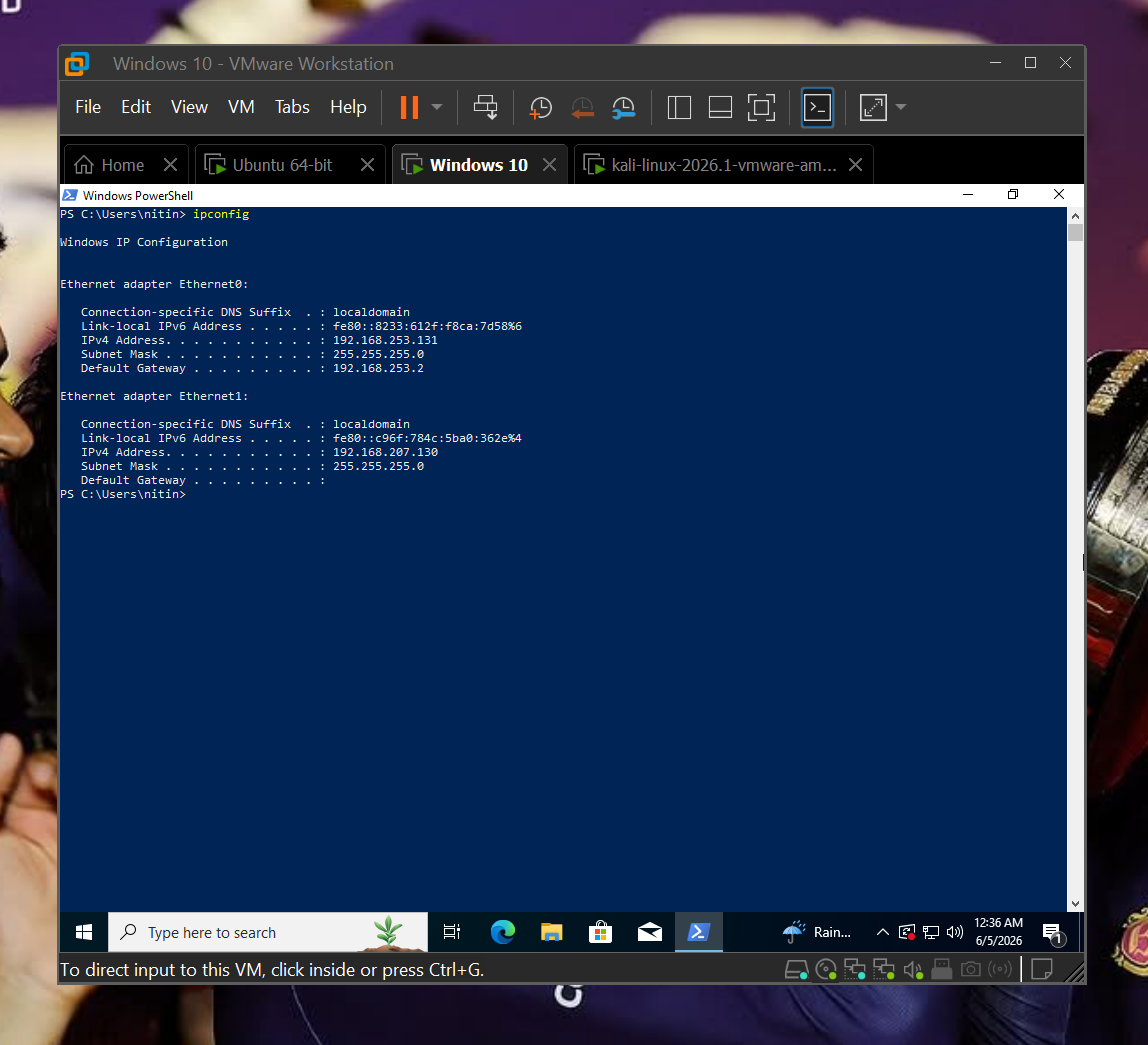Screen dimensions: 1148x1045
Task: Revert the VM to its previous snapshot
Action: (x=582, y=108)
